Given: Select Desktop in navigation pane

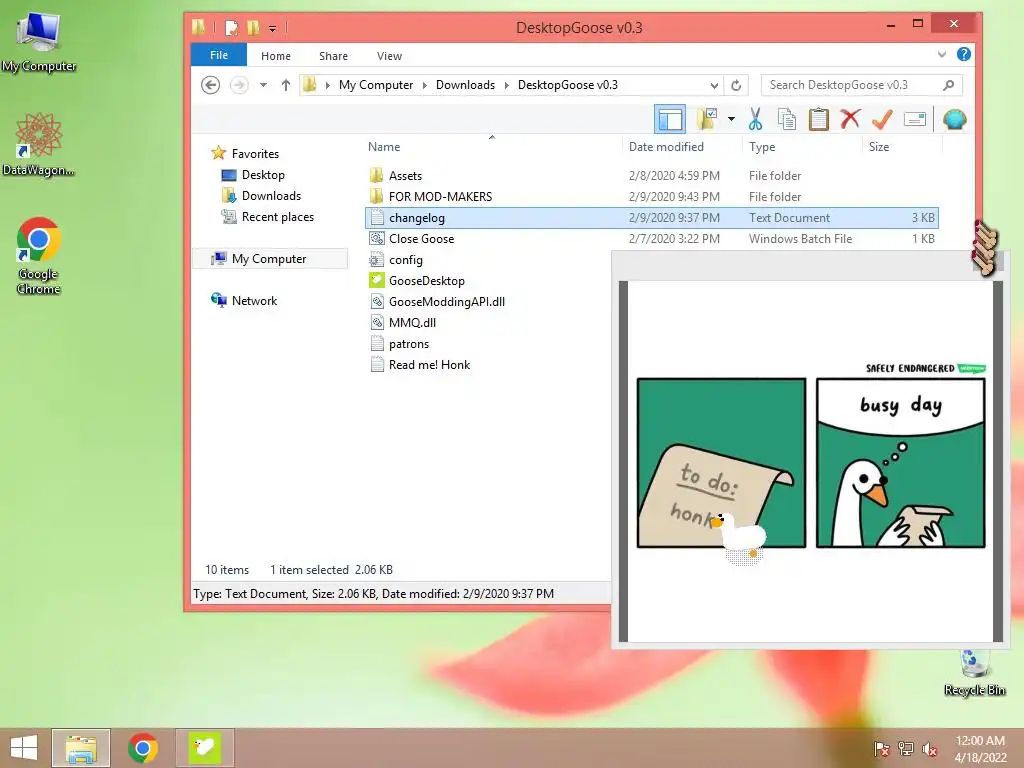Looking at the screenshot, I should (x=263, y=175).
